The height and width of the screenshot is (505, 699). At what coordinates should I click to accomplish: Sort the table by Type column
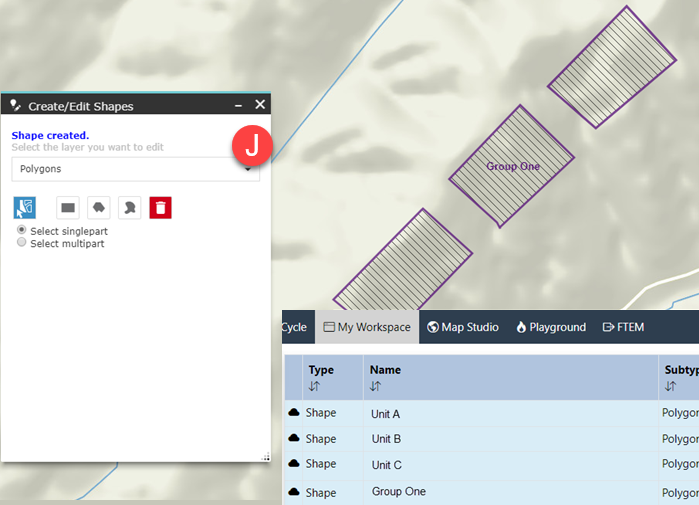coord(314,386)
